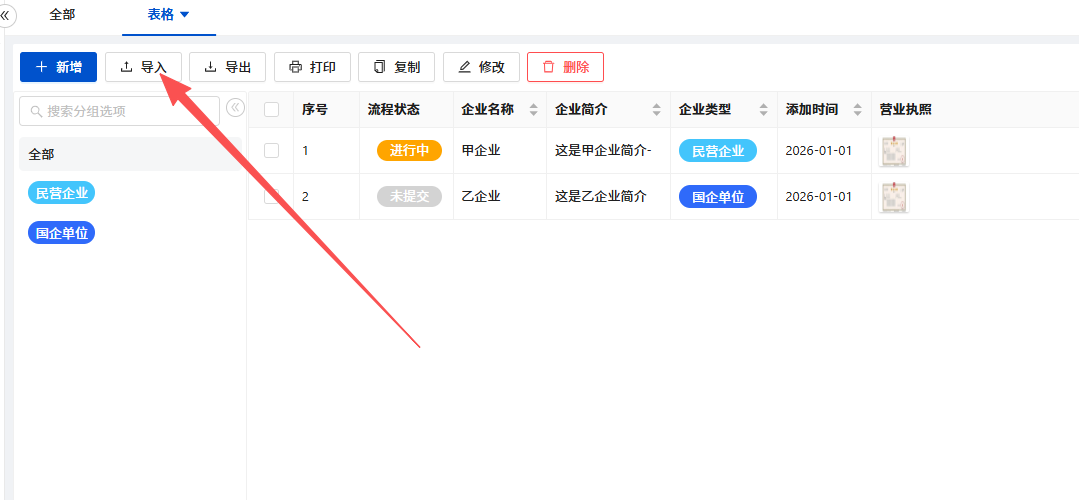Open 甲企业 business license thumbnail
Viewport: 1079px width, 500px height.
coord(894,151)
